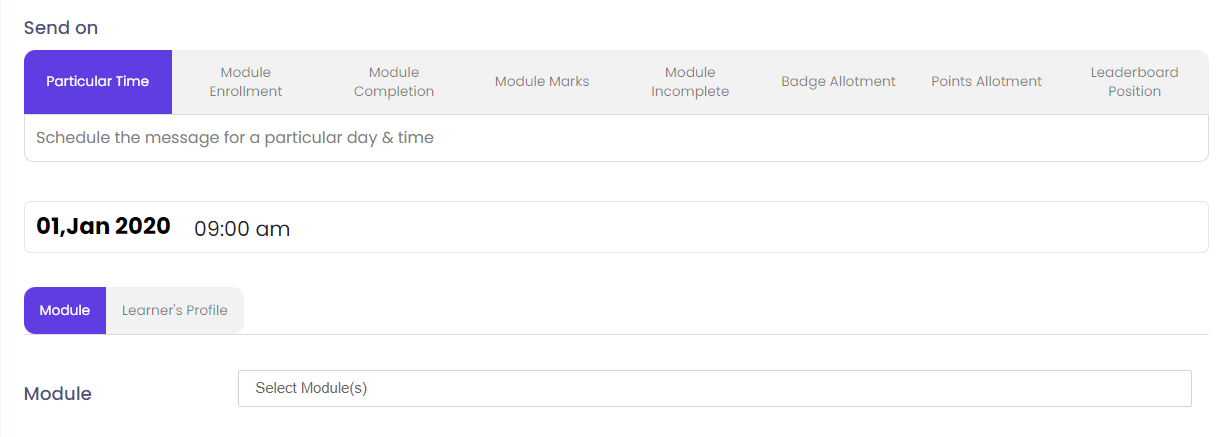
Task: Click the Points Allotment tab
Action: click(x=986, y=82)
